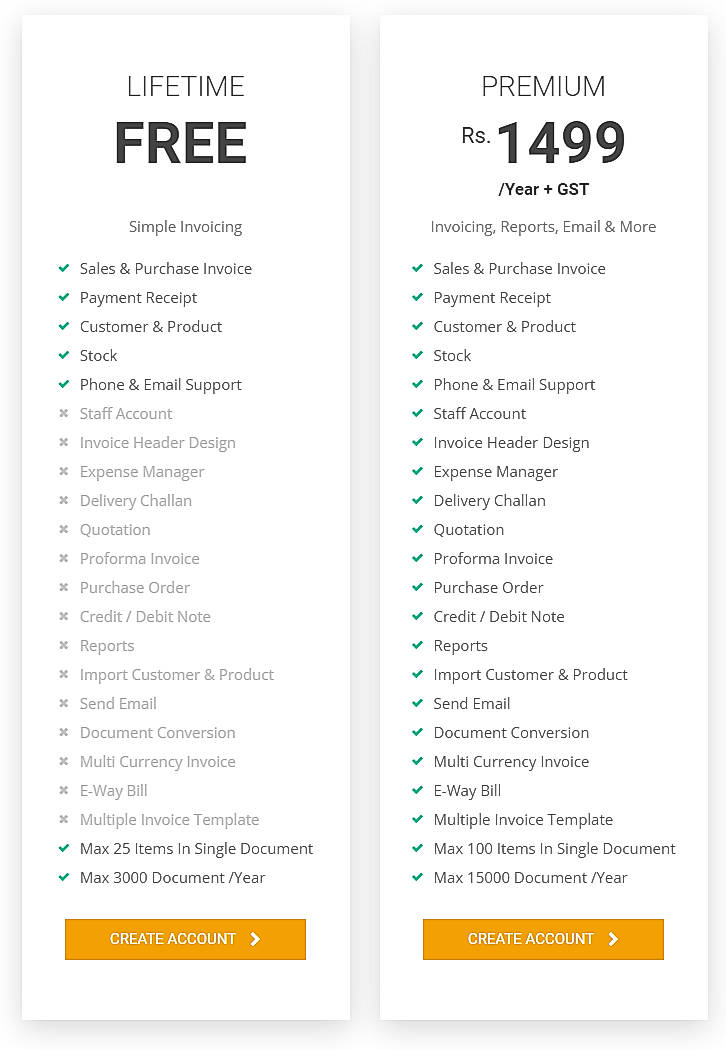Click the LIFETIME plan title

tap(185, 87)
